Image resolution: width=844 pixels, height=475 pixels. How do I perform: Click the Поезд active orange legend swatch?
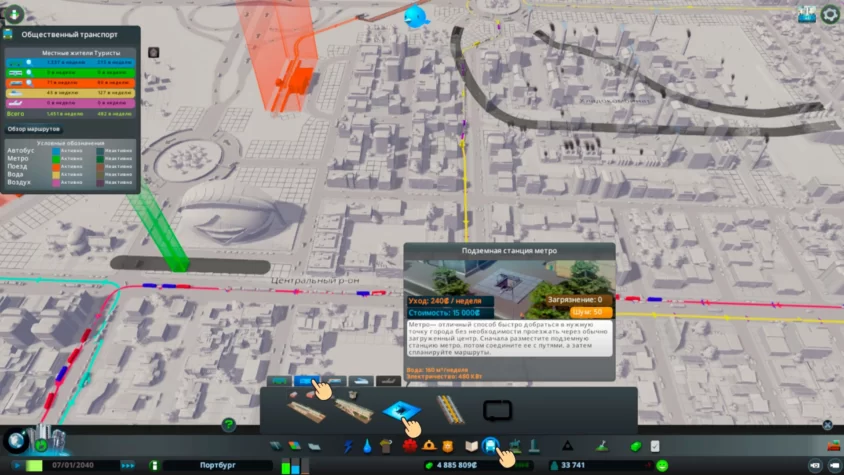[x=55, y=167]
